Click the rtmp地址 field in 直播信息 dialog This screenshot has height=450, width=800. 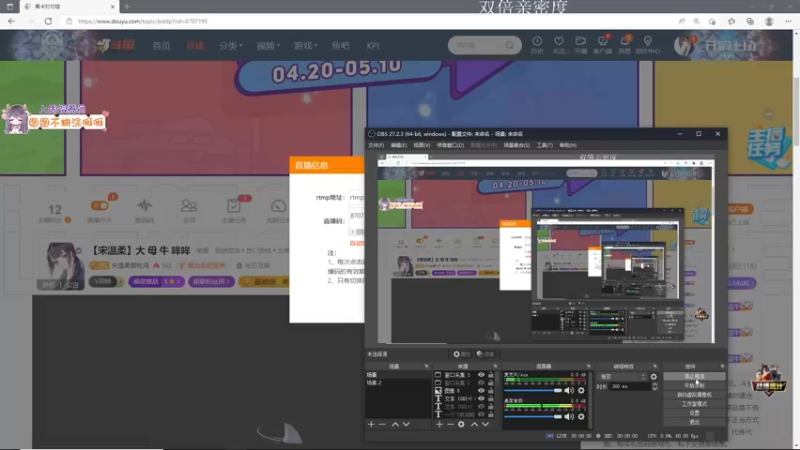356,197
